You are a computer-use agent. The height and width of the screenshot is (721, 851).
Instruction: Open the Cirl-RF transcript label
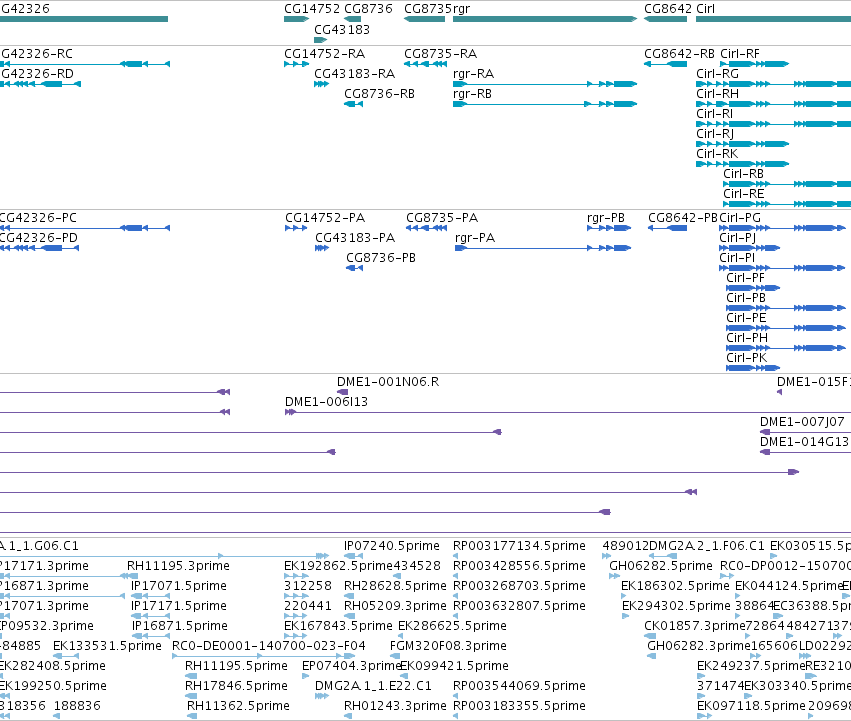point(740,54)
